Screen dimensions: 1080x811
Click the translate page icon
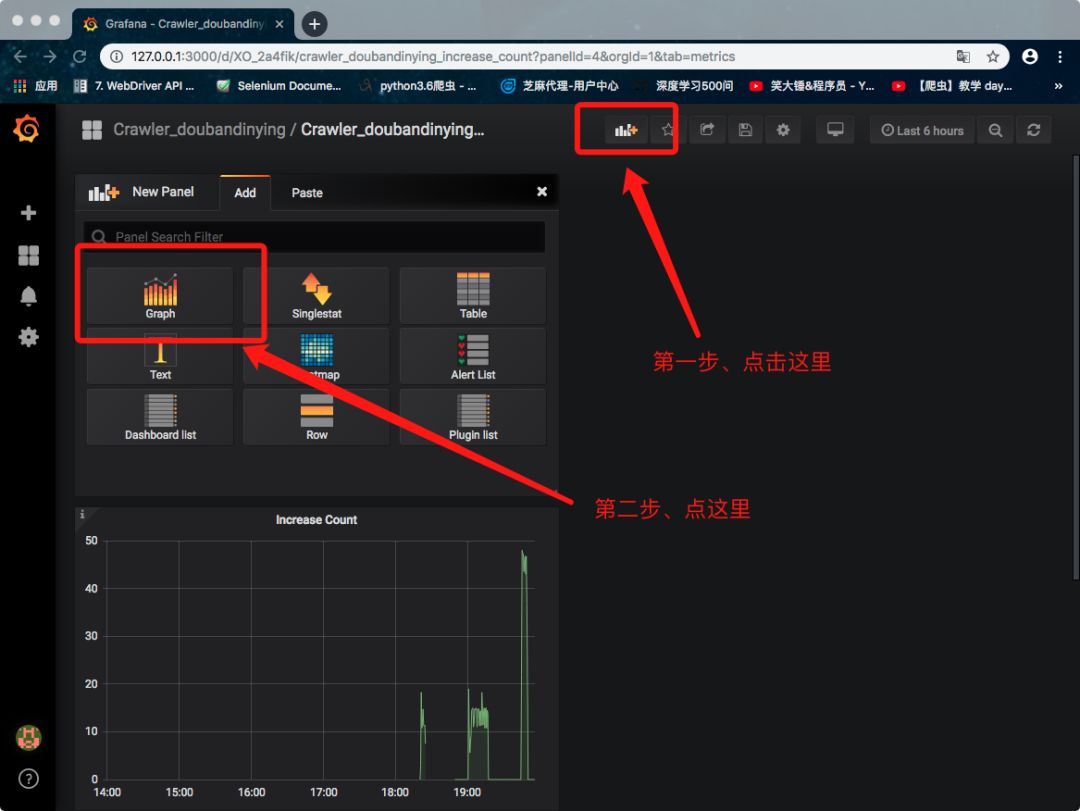tap(963, 57)
